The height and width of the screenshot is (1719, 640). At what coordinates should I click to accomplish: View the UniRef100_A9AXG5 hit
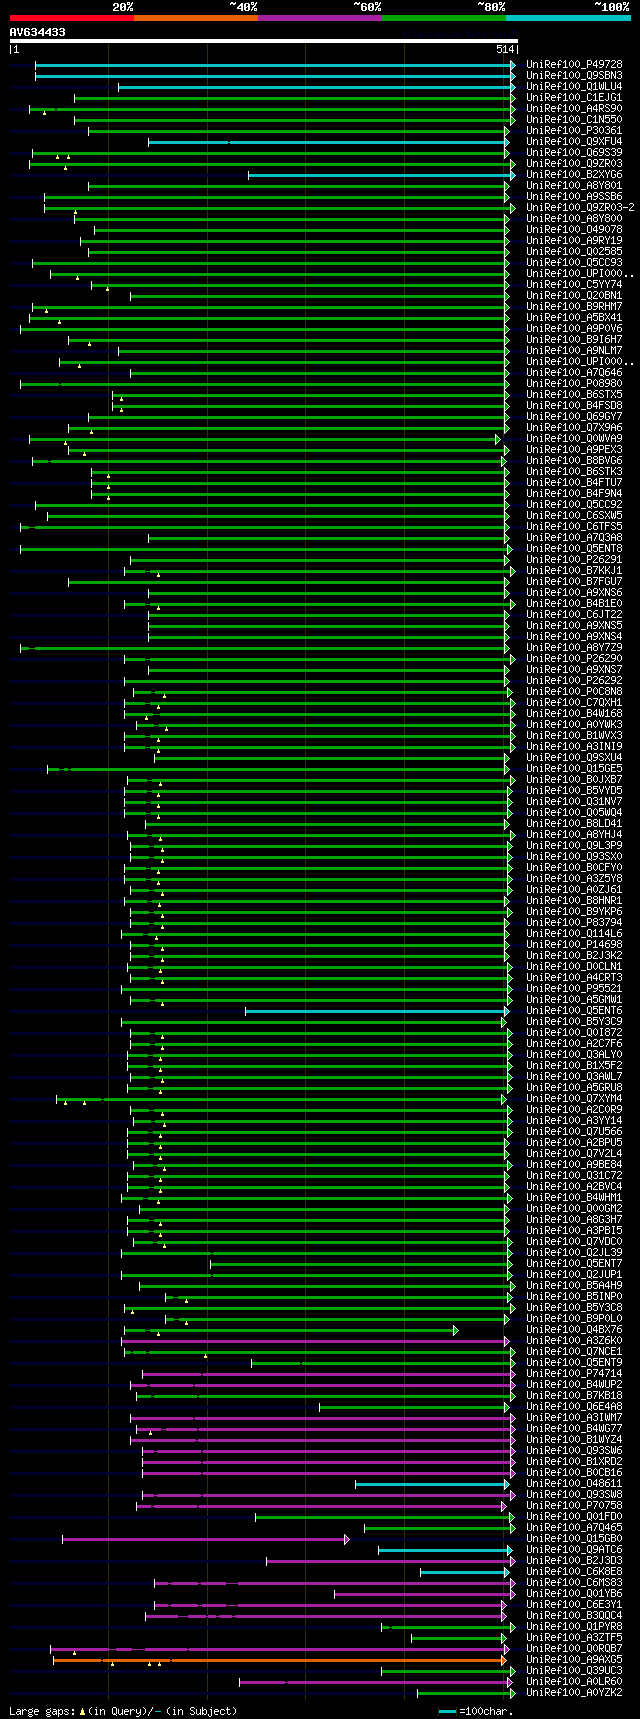(x=574, y=1659)
